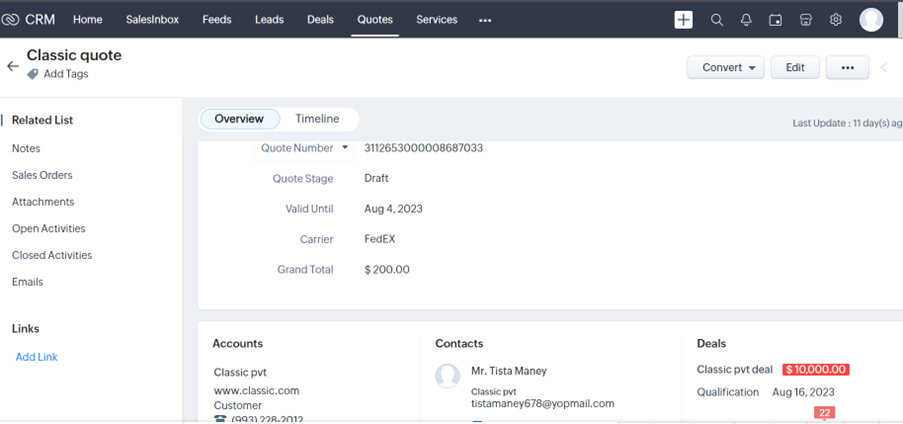
Task: Click the FedEX carrier value
Action: 380,239
